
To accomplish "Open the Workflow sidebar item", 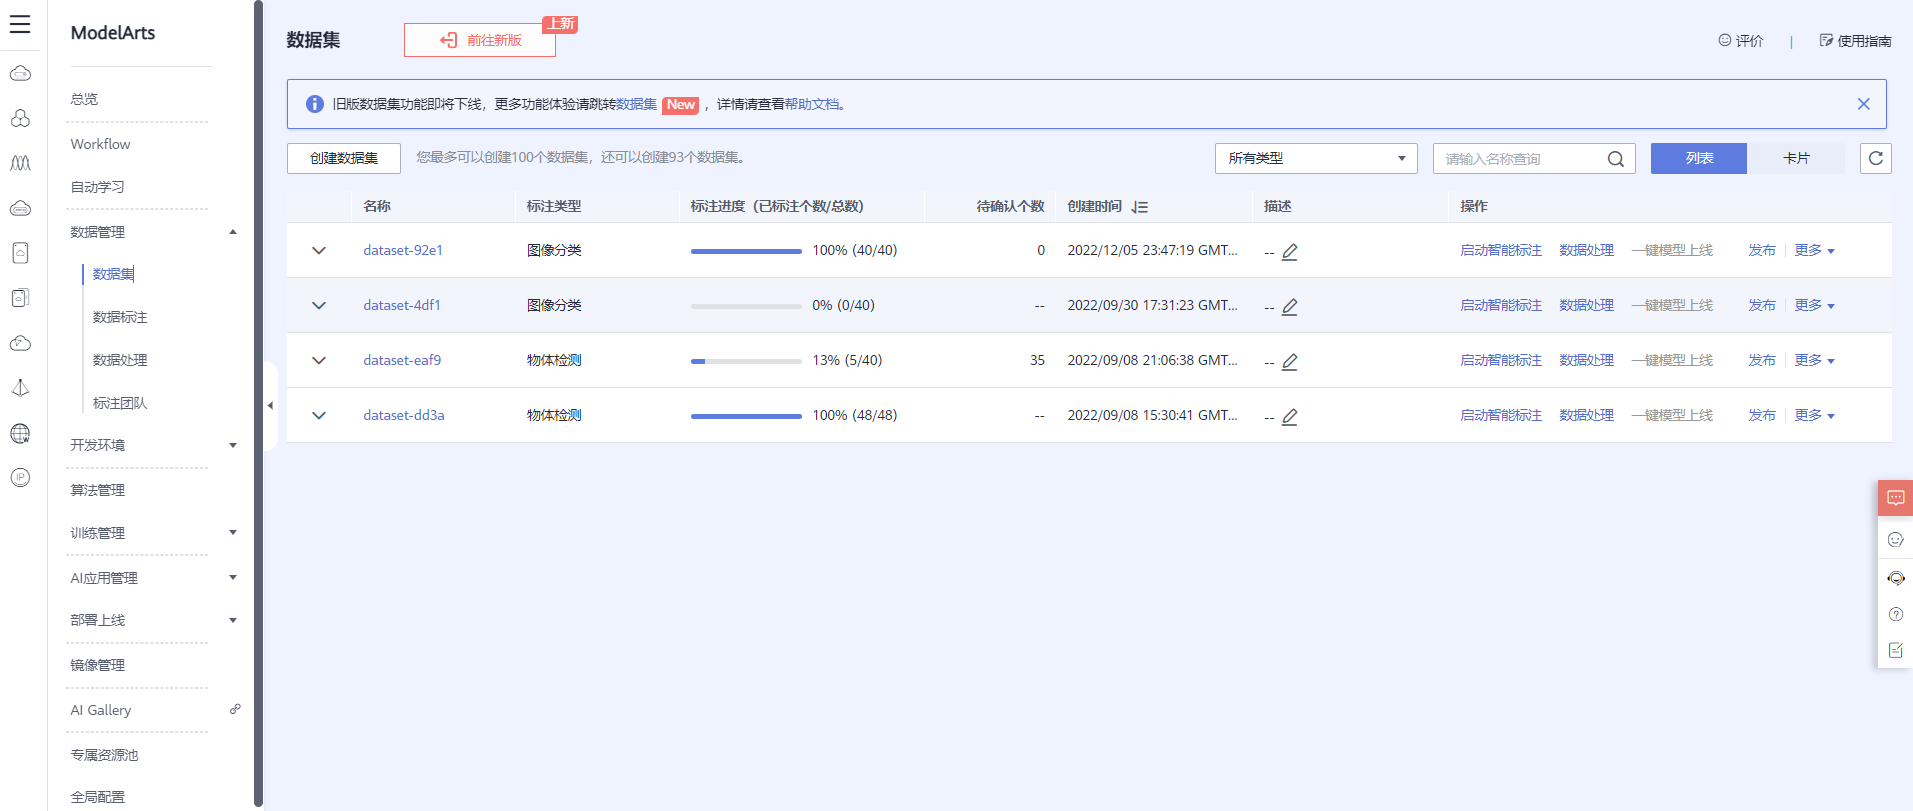I will pyautogui.click(x=100, y=144).
